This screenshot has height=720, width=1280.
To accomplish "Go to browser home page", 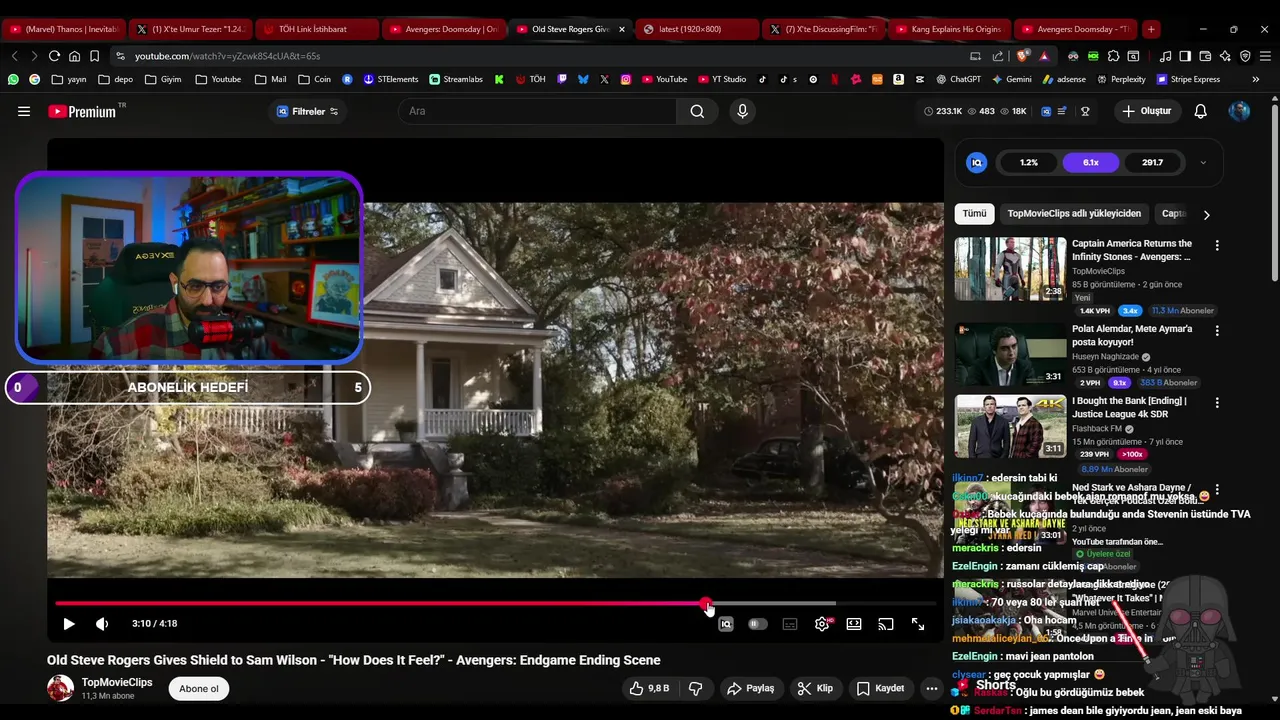I will [x=74, y=56].
